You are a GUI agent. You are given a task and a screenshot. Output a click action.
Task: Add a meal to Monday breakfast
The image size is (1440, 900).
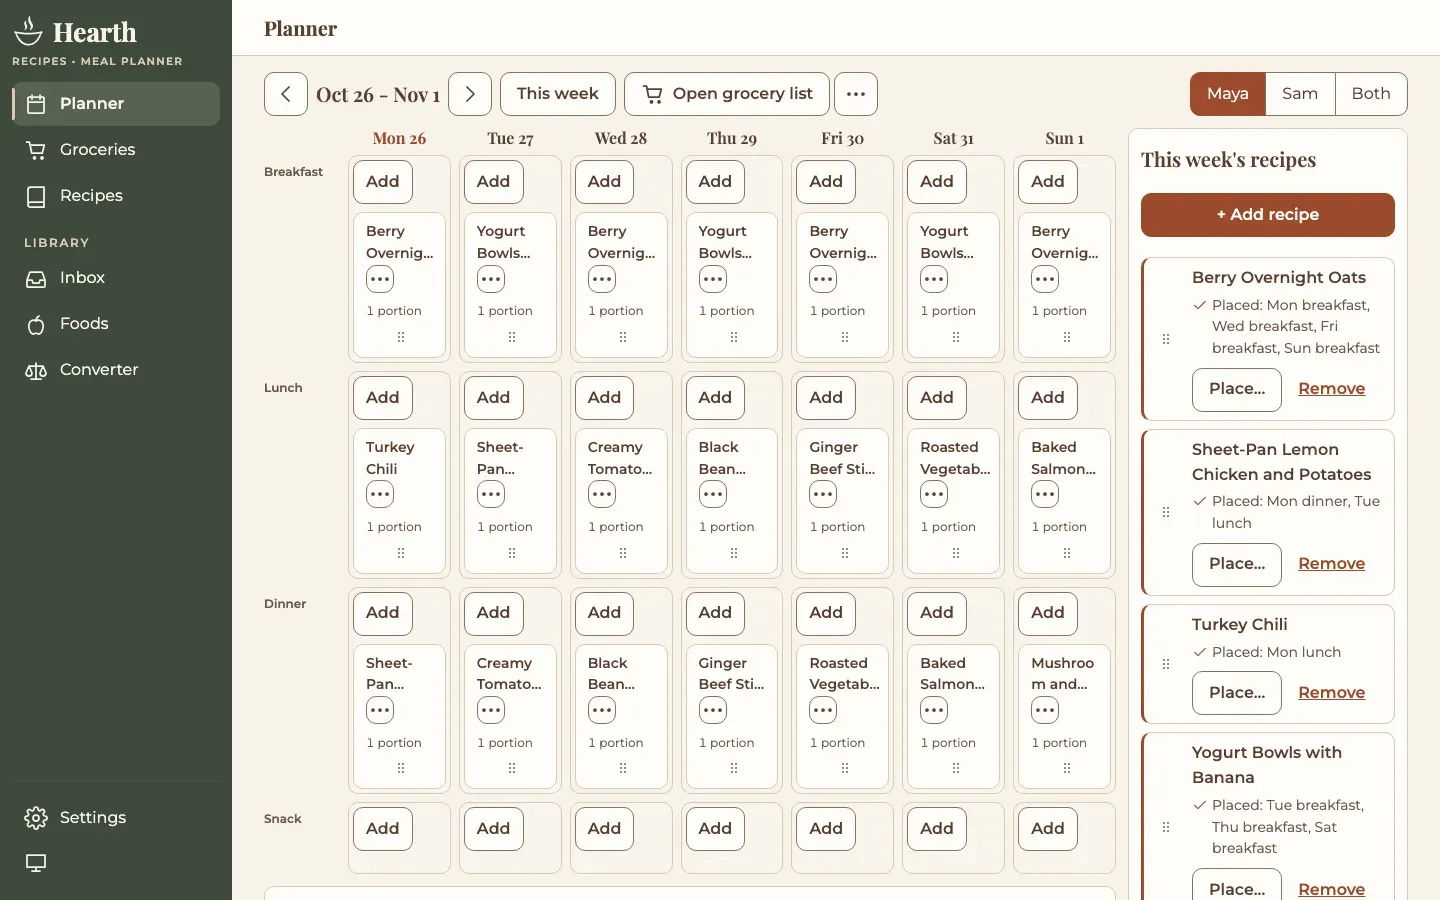pyautogui.click(x=382, y=182)
